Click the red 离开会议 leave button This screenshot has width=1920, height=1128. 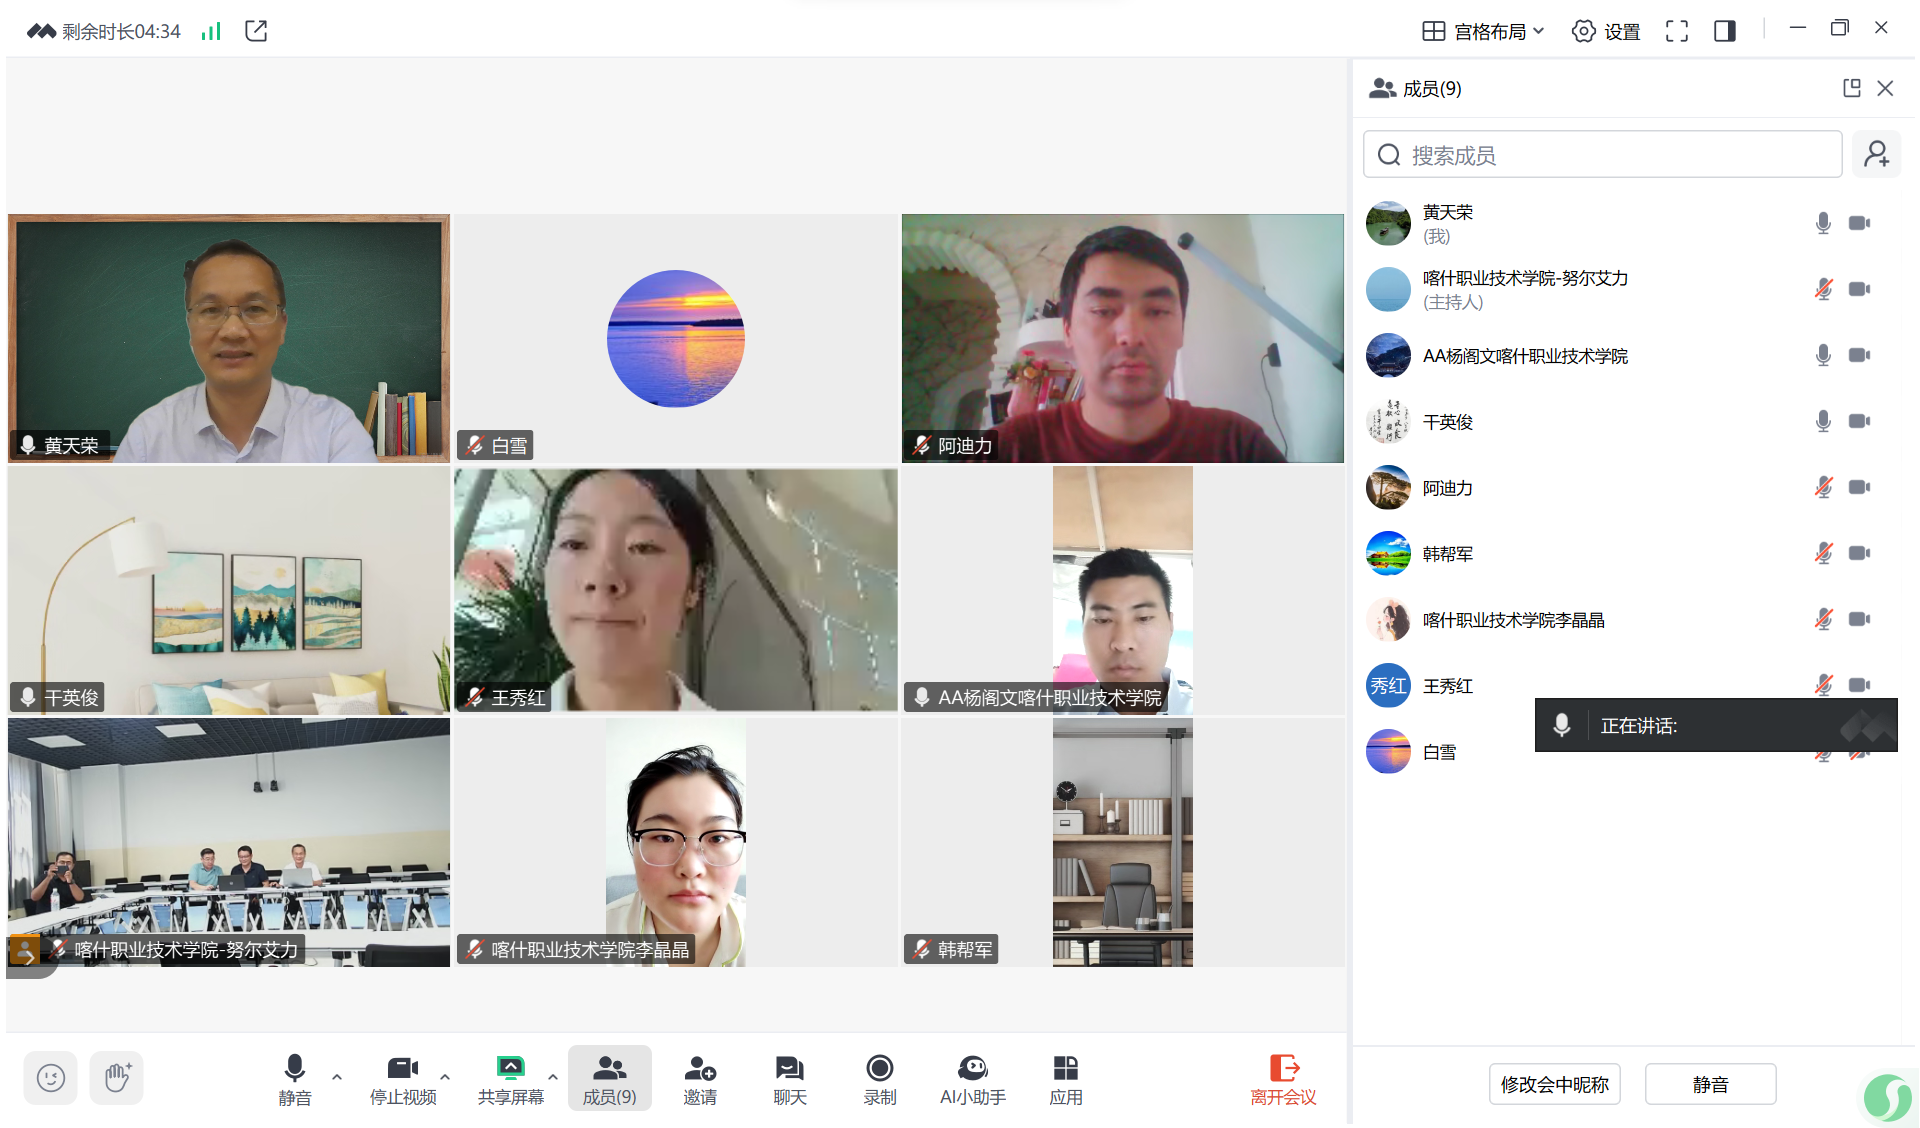(x=1283, y=1078)
